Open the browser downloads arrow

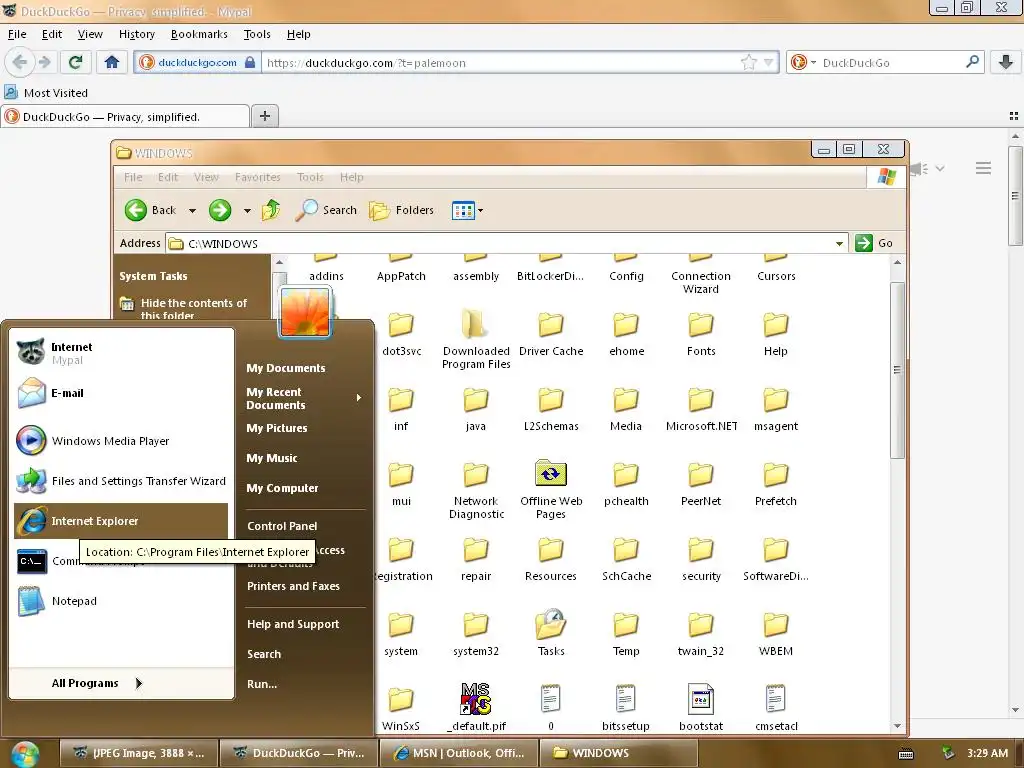(x=1006, y=62)
